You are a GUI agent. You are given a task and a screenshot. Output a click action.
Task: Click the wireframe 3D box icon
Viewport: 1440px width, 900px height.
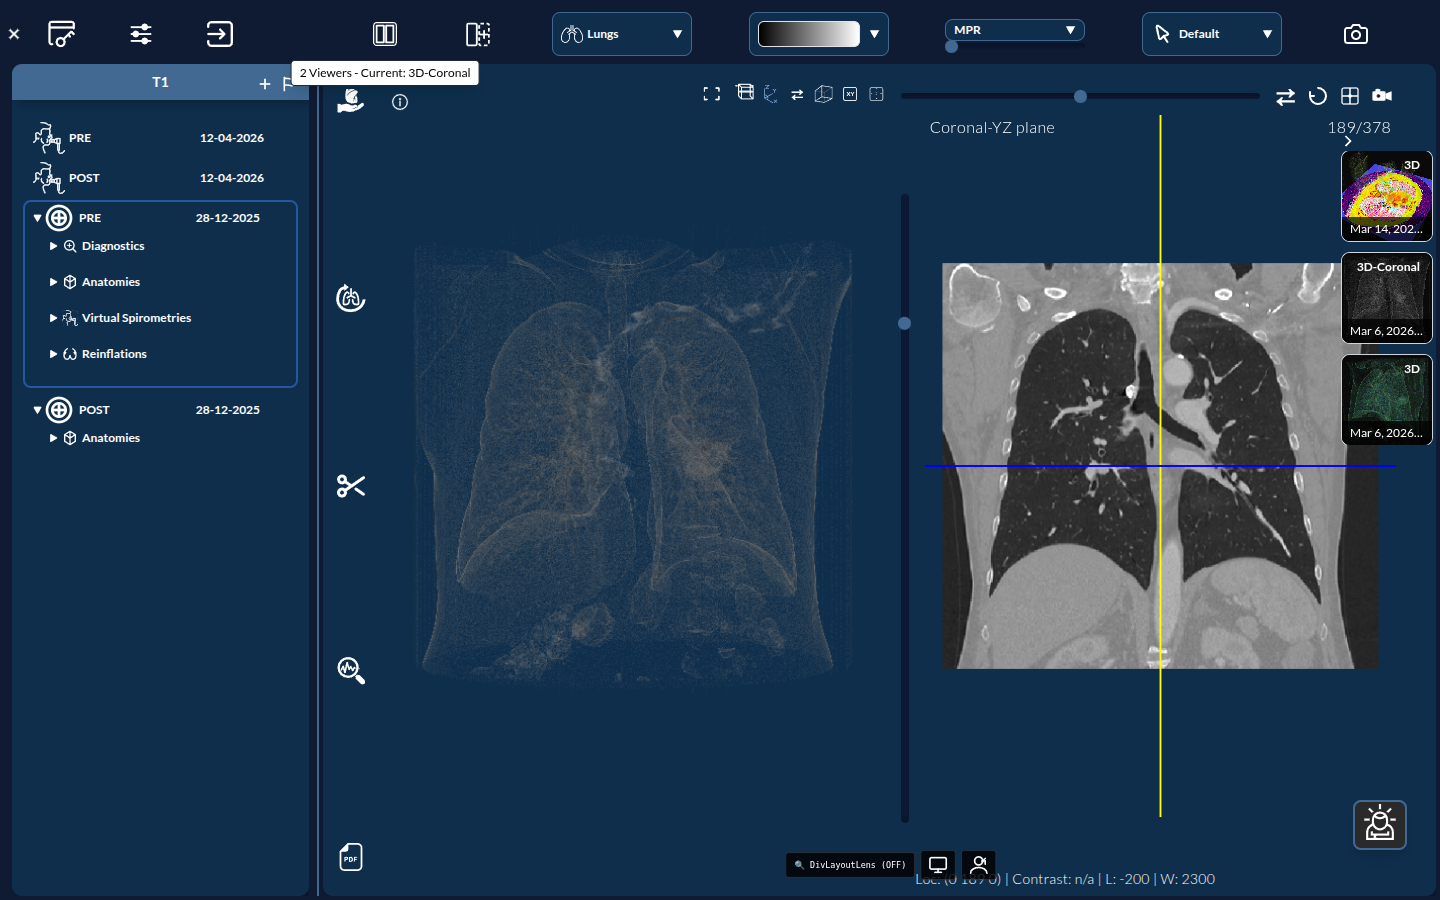point(824,94)
